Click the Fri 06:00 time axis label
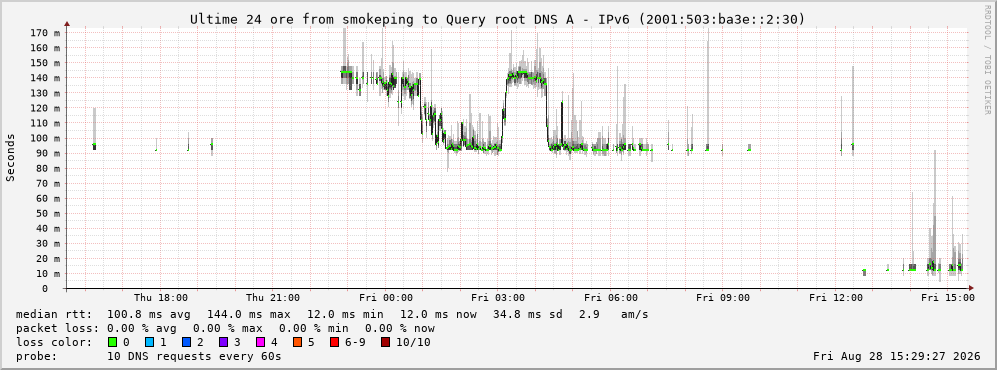This screenshot has width=997, height=370. 611,298
